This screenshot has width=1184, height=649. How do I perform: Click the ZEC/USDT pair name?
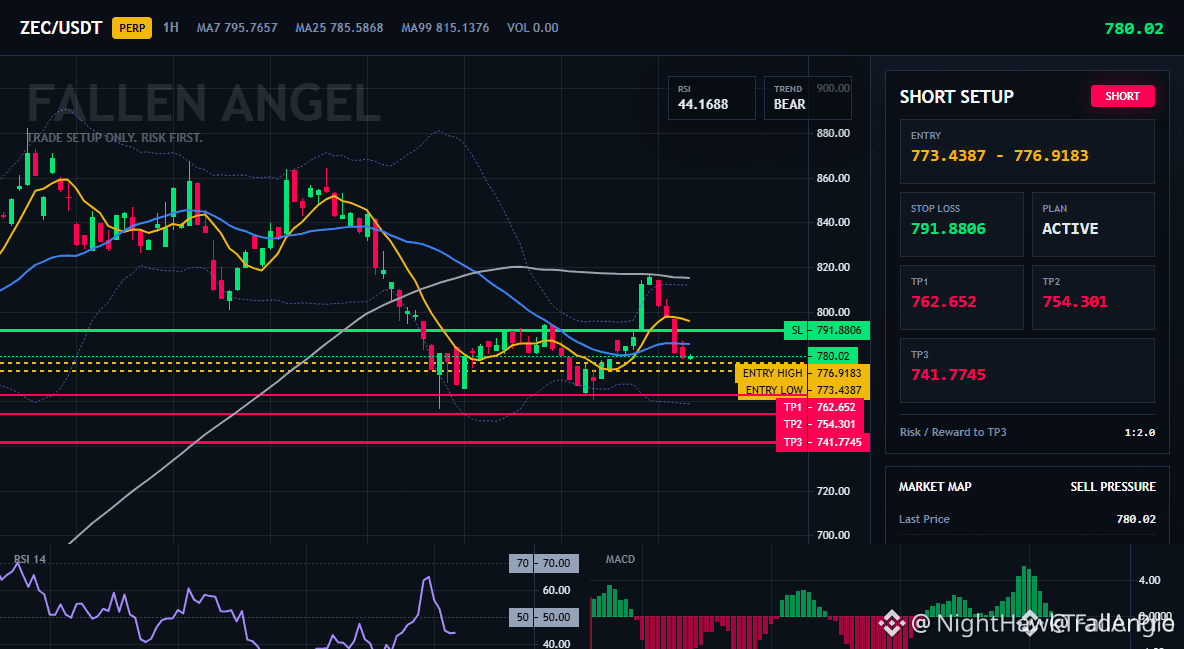60,28
